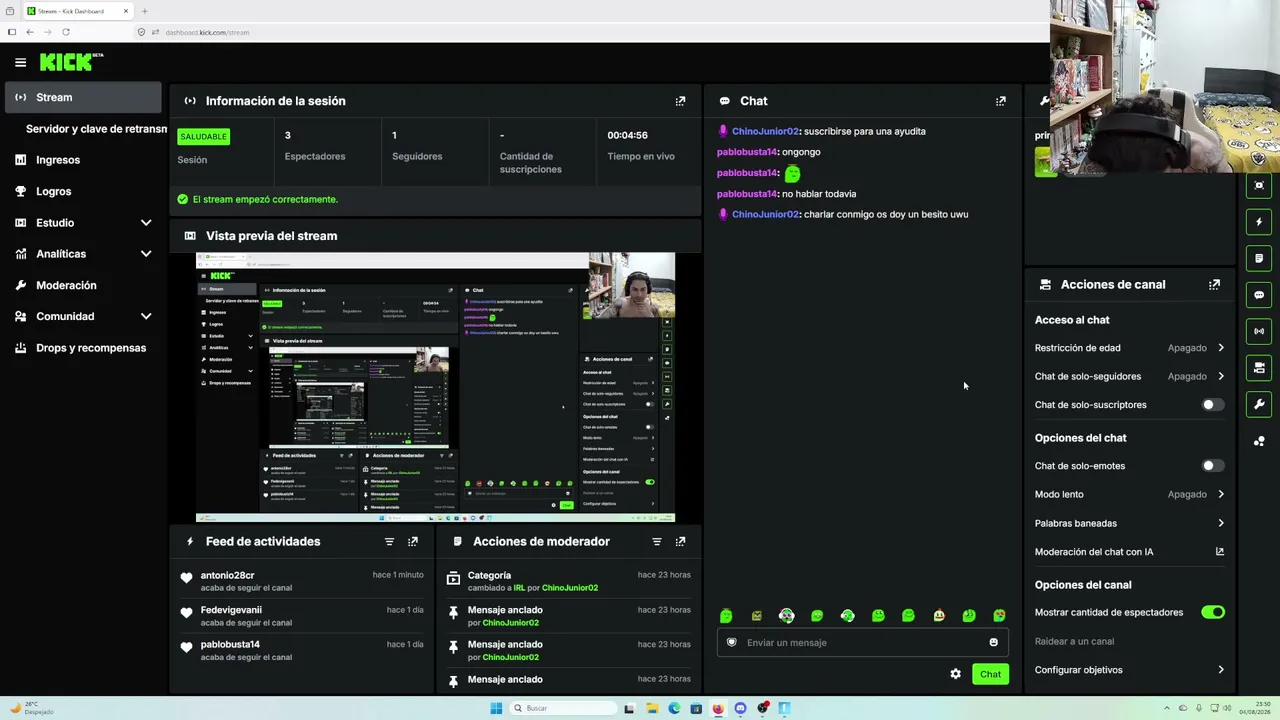1280x720 pixels.
Task: Click the three-dots cluster icon in right sidebar
Action: [x=1259, y=441]
